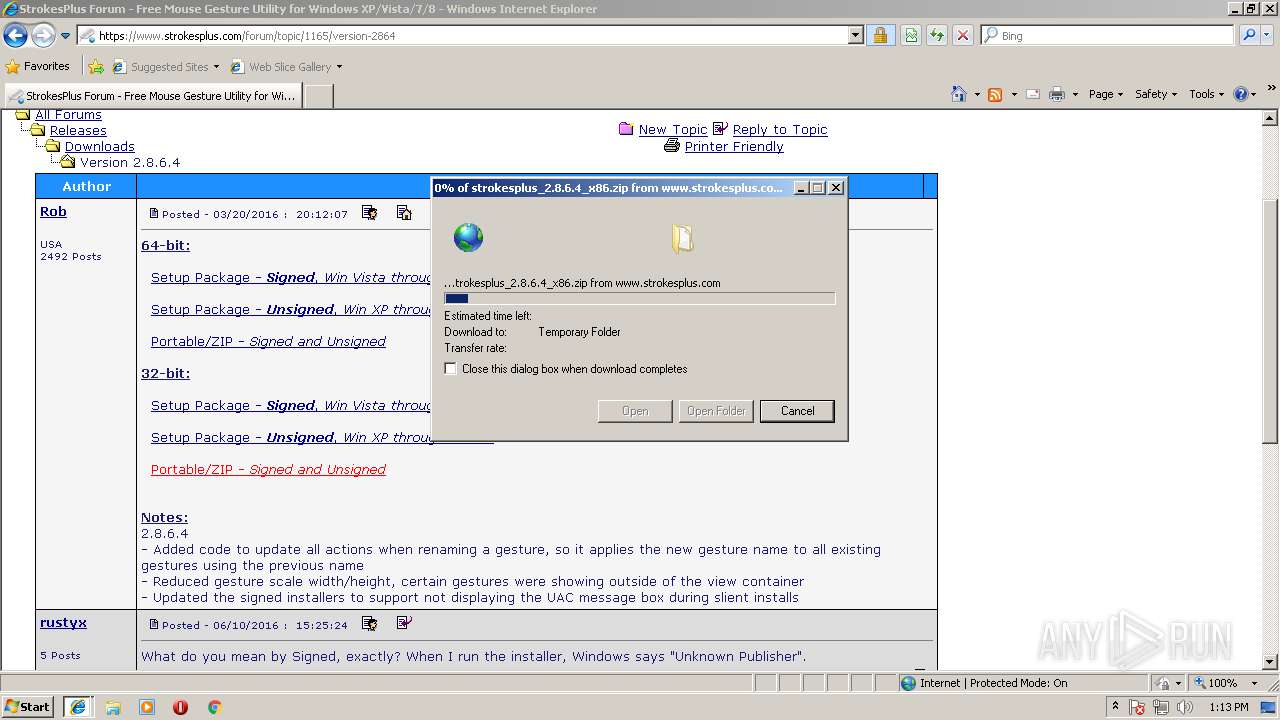The image size is (1280, 720).
Task: Click the URL address field
Action: pyautogui.click(x=462, y=35)
